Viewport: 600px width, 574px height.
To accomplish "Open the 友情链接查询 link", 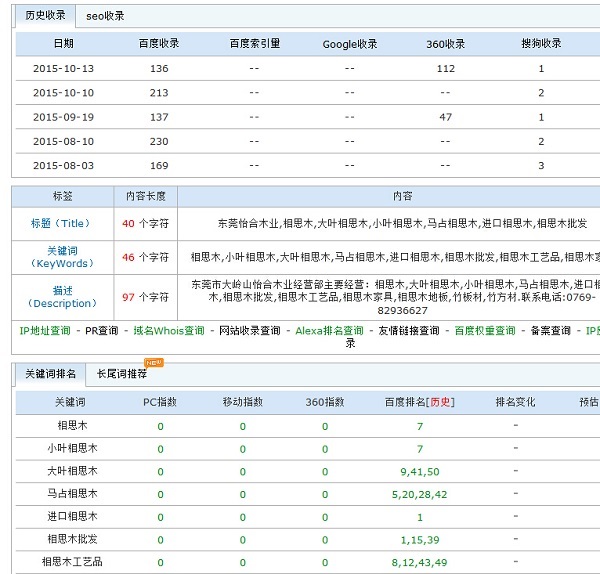I will click(408, 330).
